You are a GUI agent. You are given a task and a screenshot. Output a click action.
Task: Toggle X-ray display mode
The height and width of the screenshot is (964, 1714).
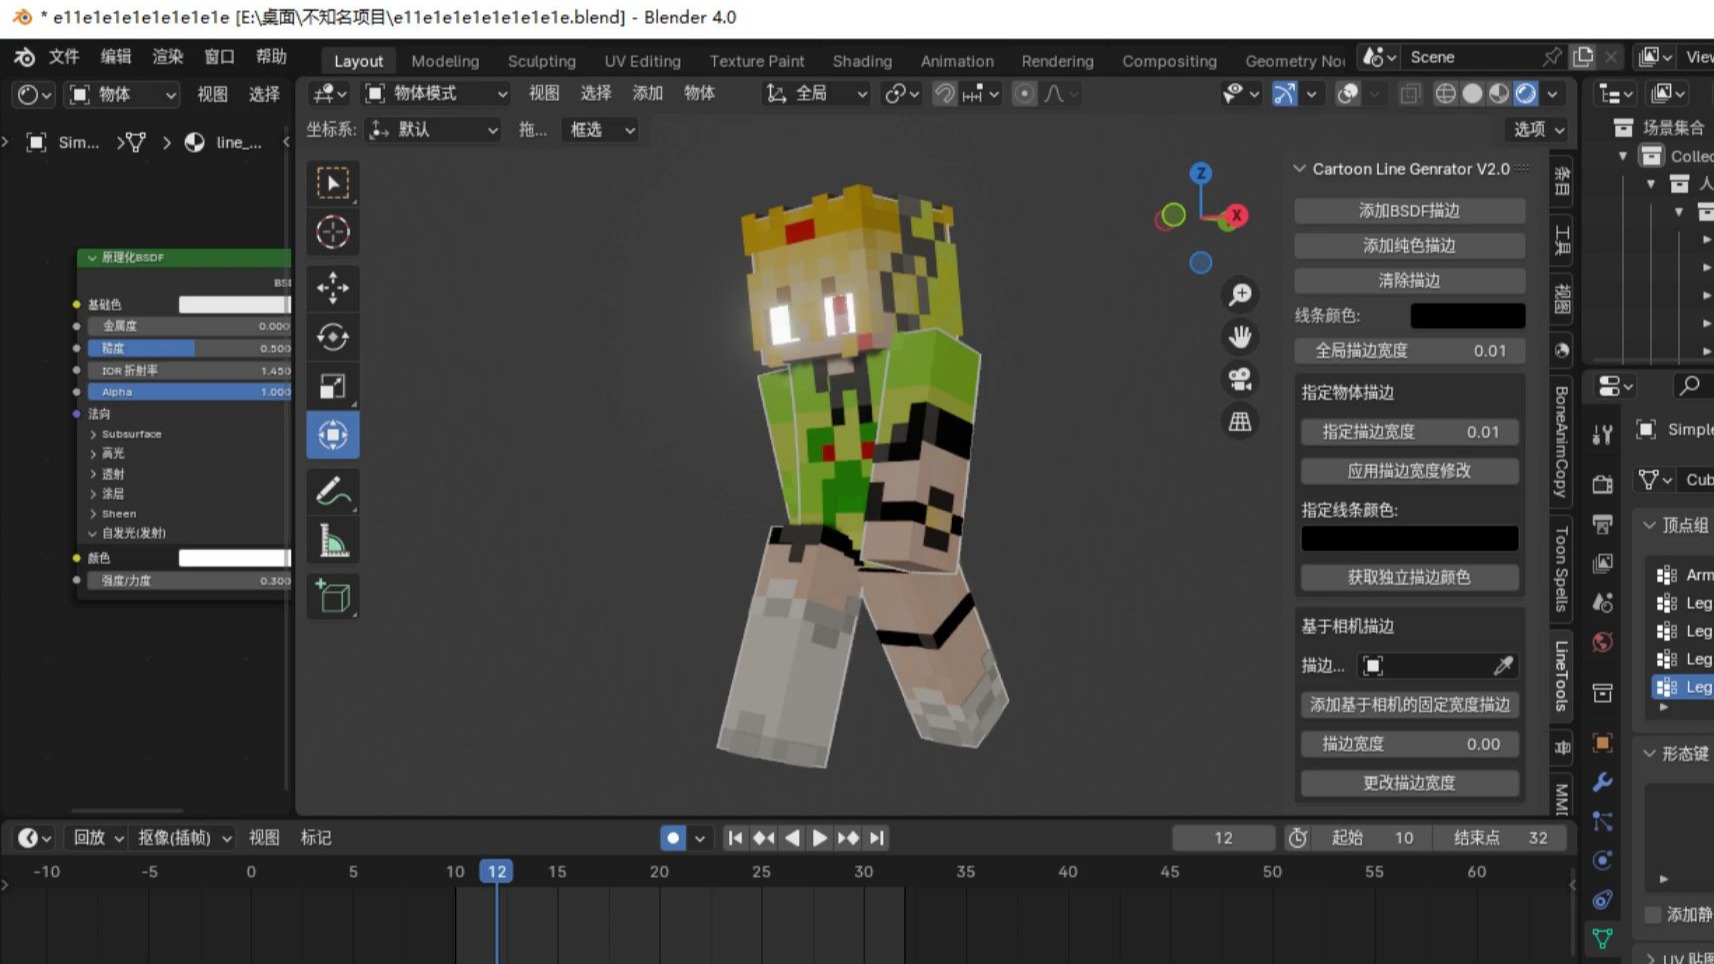tap(1410, 94)
